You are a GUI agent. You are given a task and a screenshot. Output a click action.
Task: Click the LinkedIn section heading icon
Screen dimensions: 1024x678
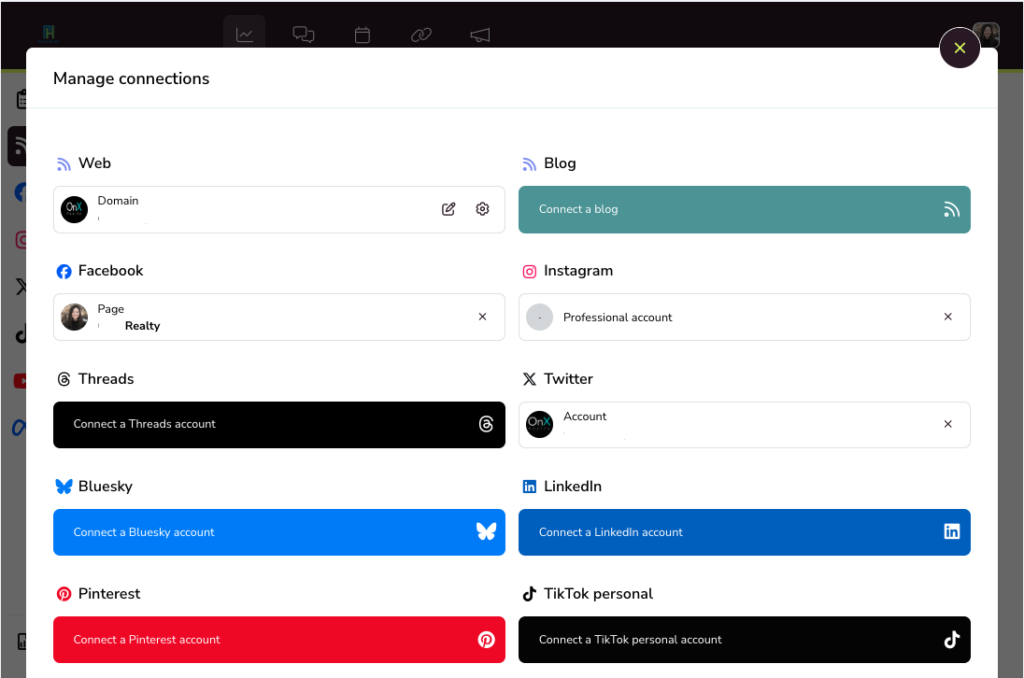529,486
